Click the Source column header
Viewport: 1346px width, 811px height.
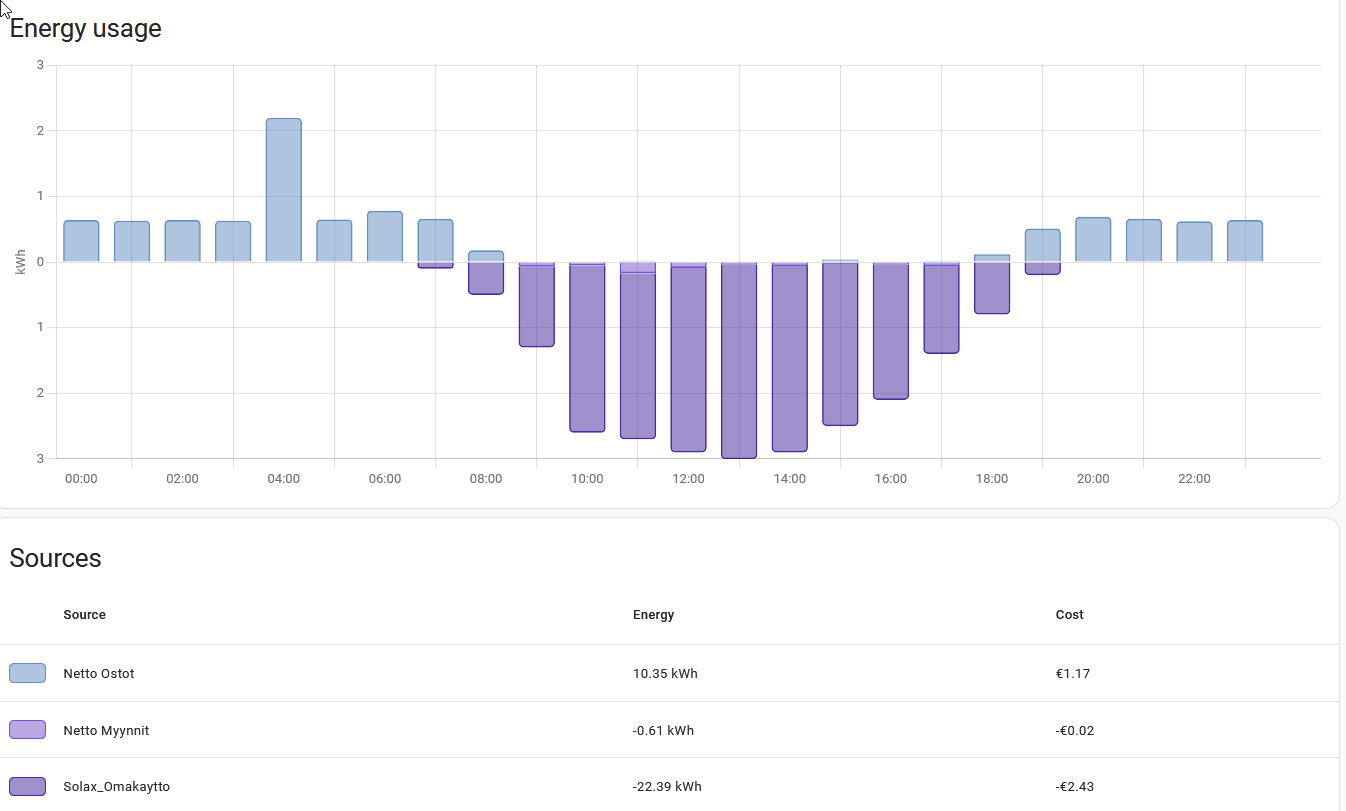(84, 615)
